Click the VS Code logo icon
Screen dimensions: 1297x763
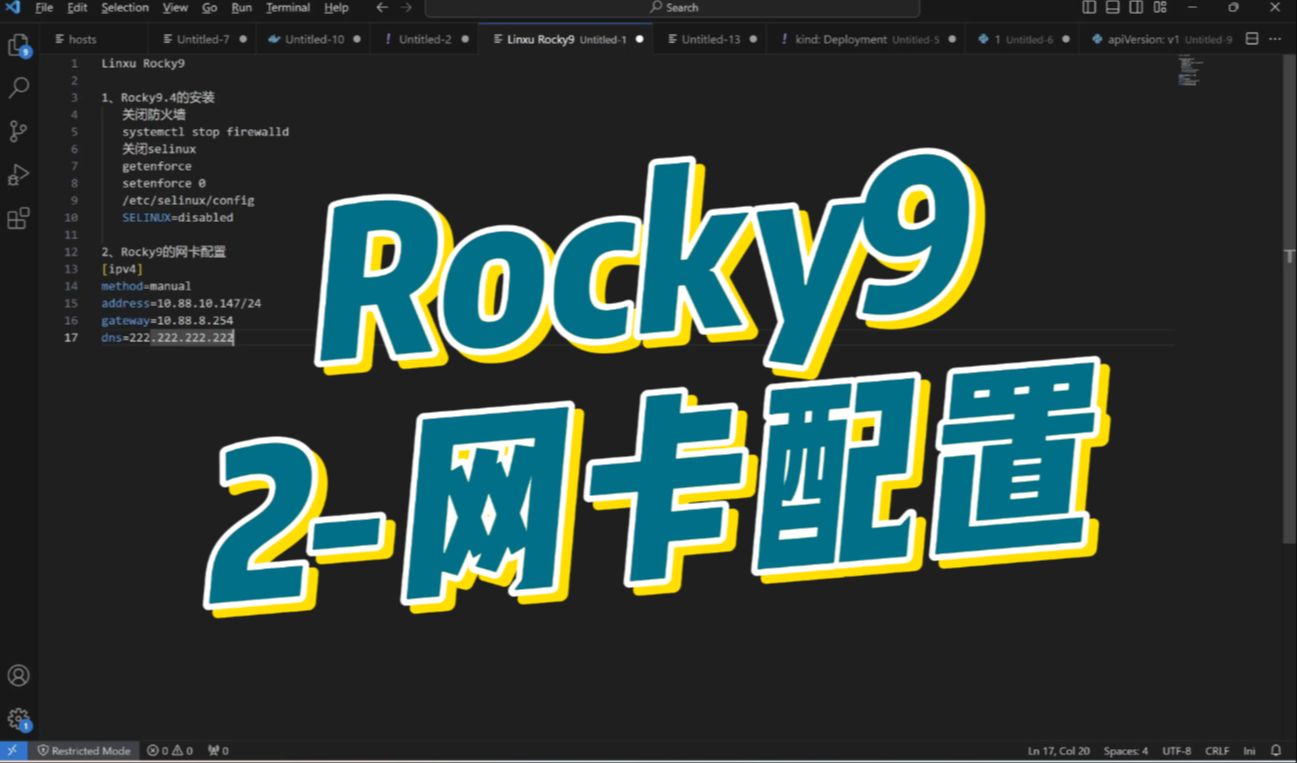pos(13,7)
